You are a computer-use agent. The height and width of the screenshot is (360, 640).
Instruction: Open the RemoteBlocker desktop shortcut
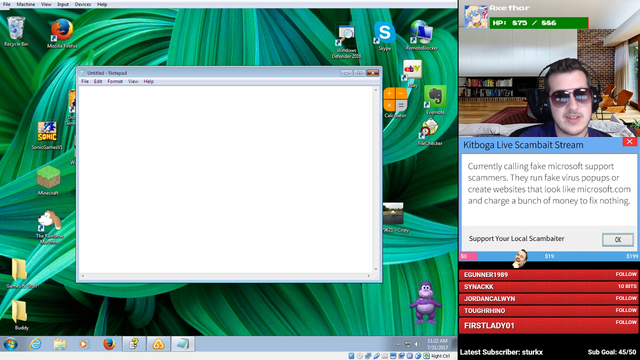[422, 36]
